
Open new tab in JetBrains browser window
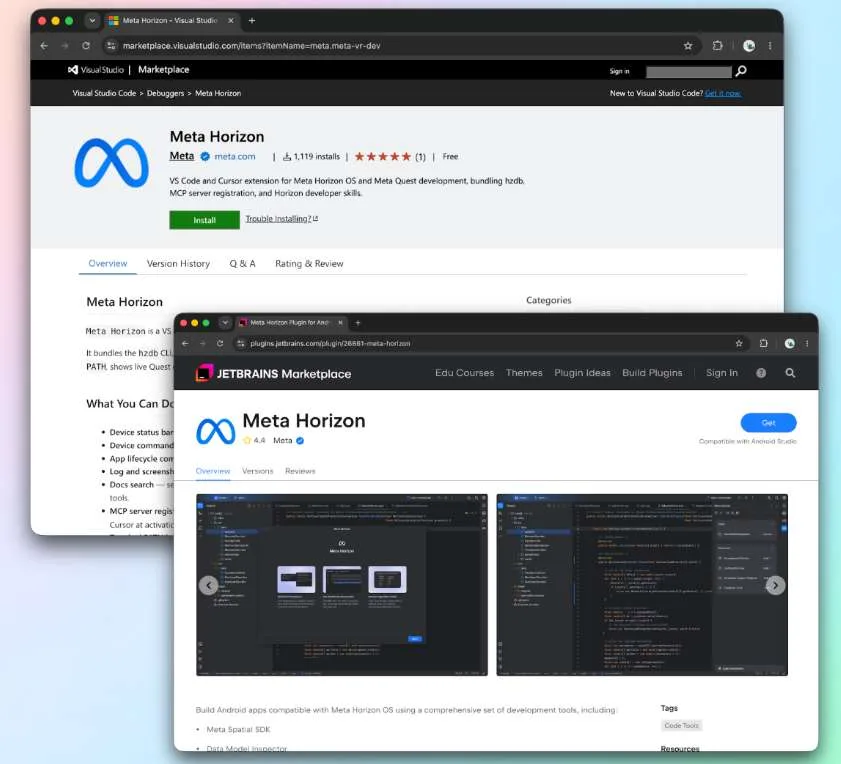click(358, 322)
